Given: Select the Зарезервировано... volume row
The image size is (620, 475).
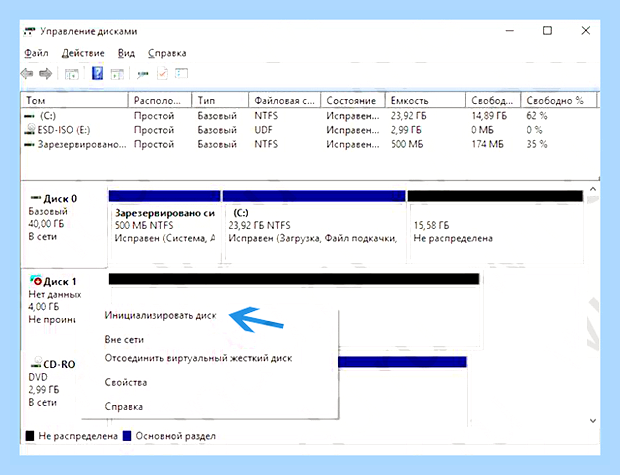Looking at the screenshot, I should click(x=310, y=144).
